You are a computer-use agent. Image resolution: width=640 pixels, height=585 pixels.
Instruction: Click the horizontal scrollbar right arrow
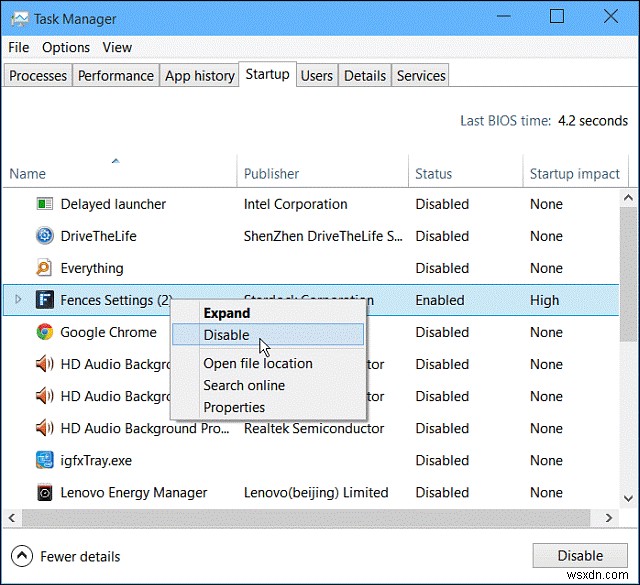coord(609,518)
